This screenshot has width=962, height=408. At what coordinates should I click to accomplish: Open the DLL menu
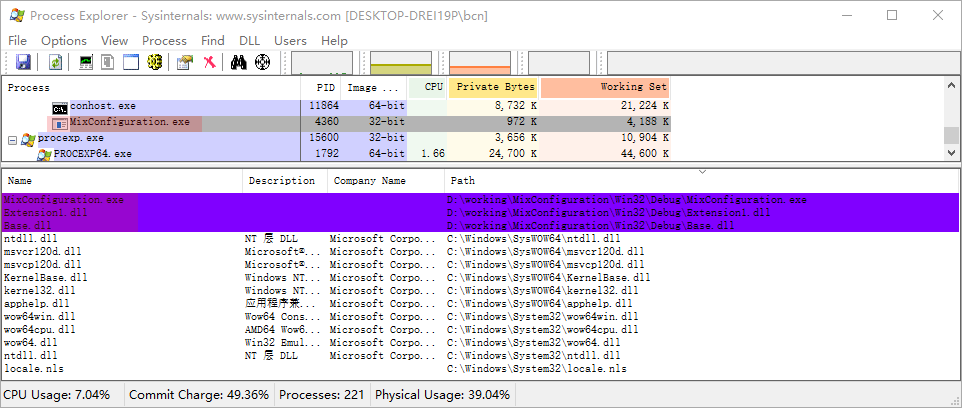click(250, 40)
